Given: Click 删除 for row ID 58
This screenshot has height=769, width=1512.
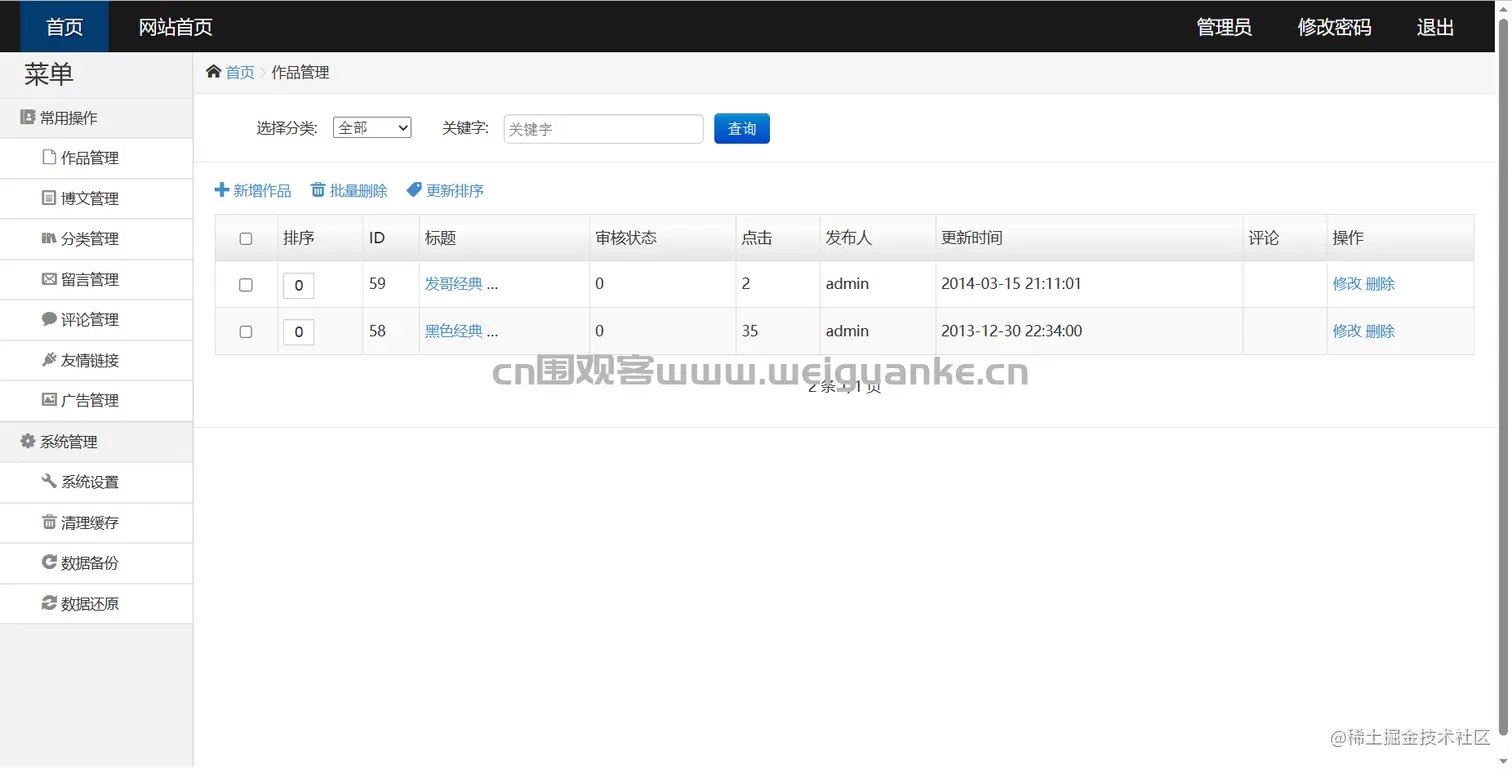Looking at the screenshot, I should click(1380, 331).
